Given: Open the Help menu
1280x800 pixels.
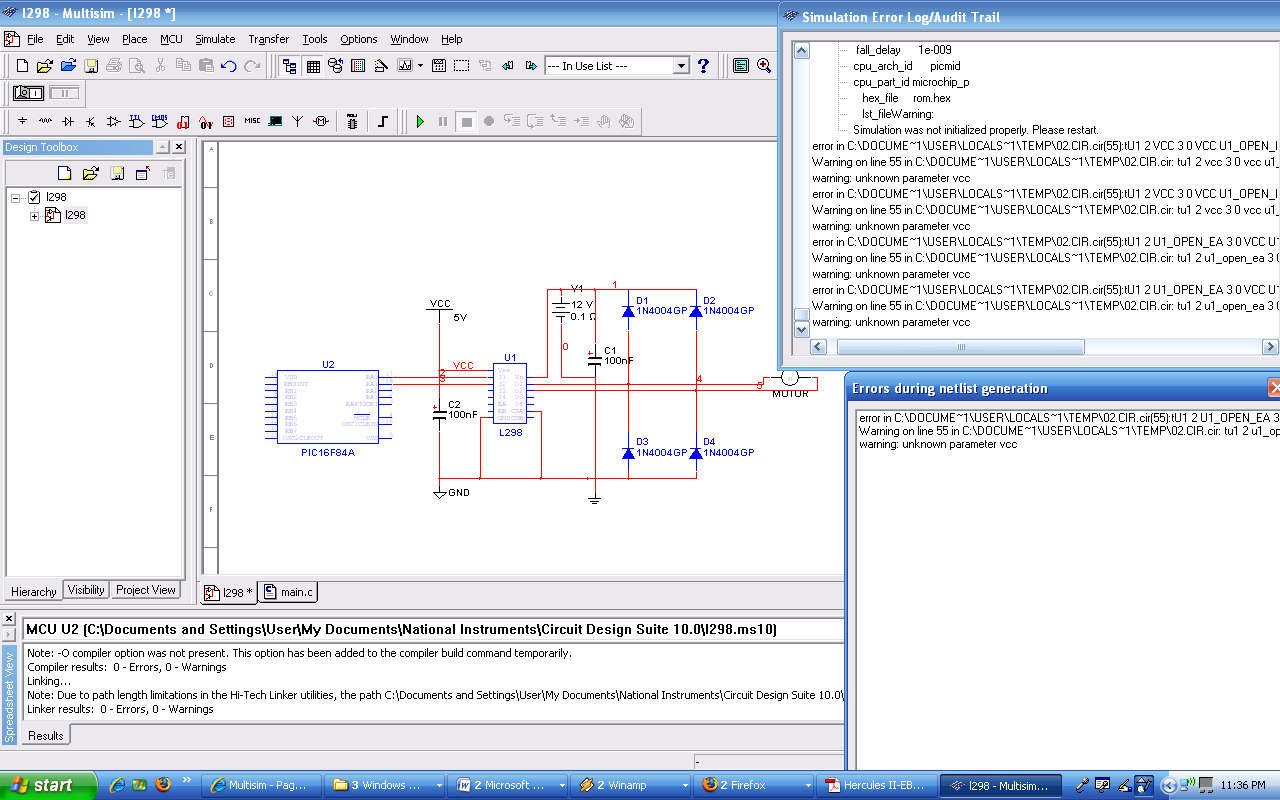Looking at the screenshot, I should 452,39.
